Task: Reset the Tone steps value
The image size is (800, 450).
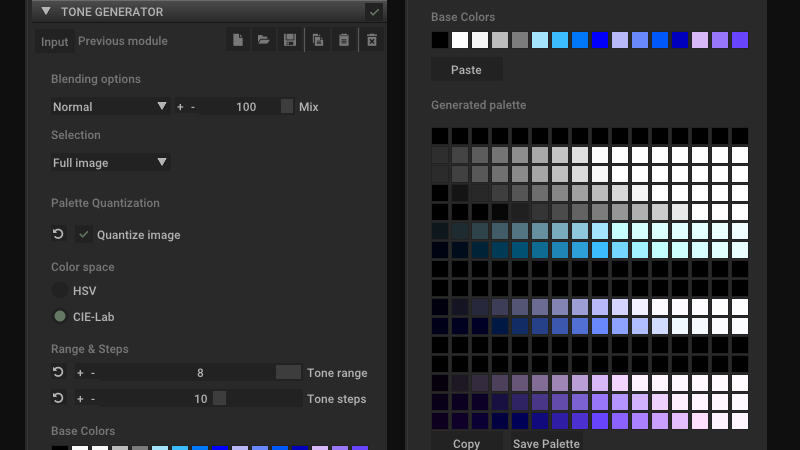Action: pyautogui.click(x=58, y=399)
